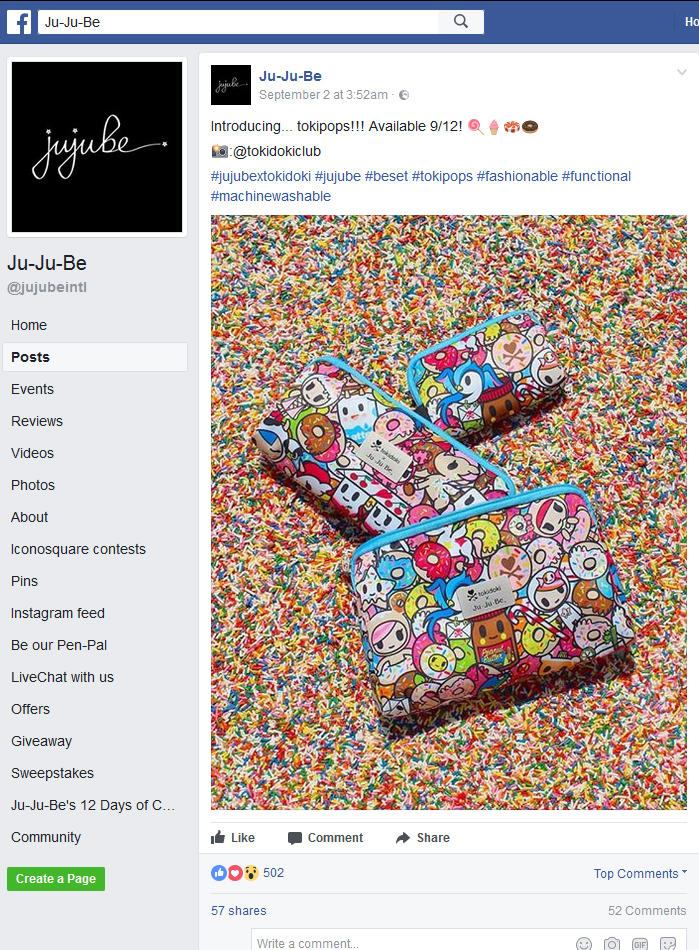Viewport: 699px width, 950px height.
Task: Open the tokipops sprinkles post photo
Action: click(x=449, y=513)
